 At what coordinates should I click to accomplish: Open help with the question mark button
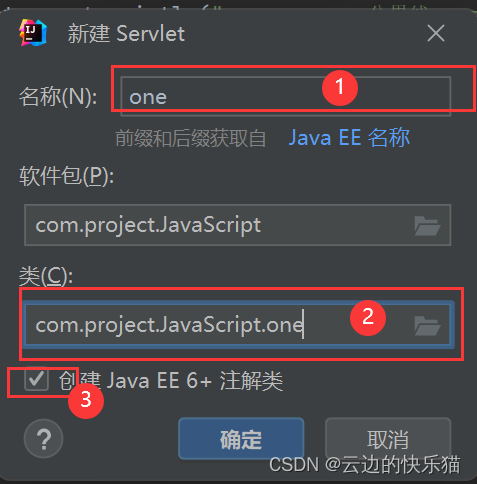click(43, 439)
